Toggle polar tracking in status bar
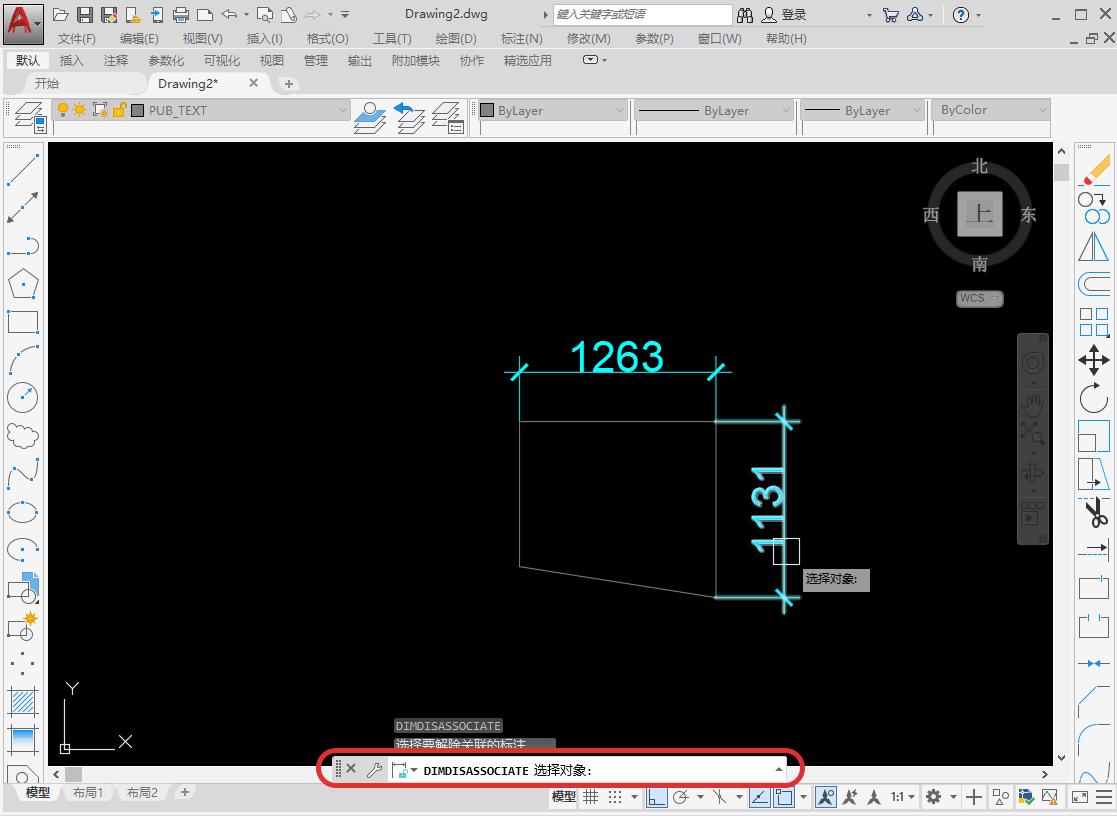The height and width of the screenshot is (816, 1117). pos(681,797)
